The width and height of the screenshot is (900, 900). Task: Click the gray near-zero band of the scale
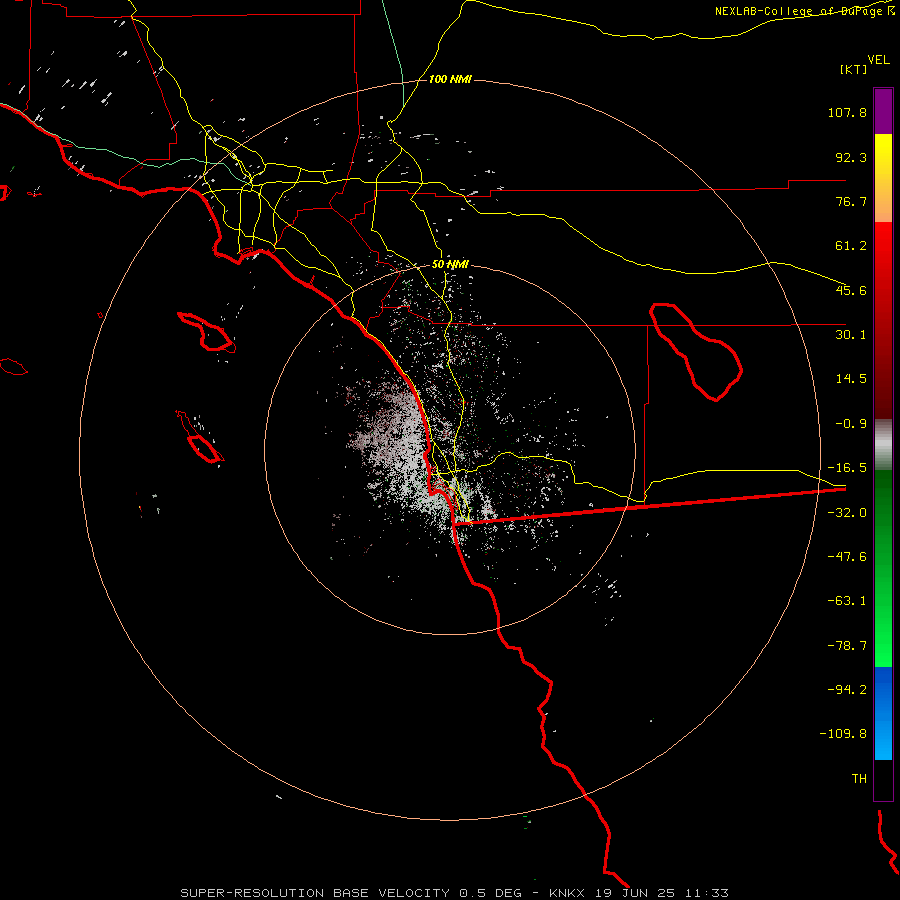[883, 444]
